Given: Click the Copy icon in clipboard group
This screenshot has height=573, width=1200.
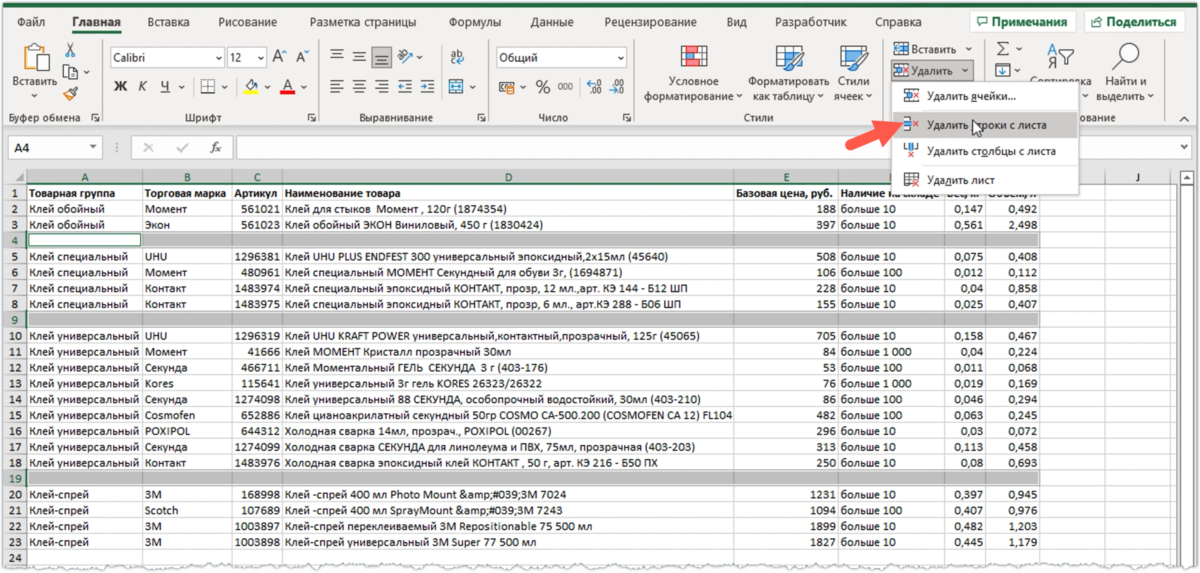Looking at the screenshot, I should (x=69, y=72).
